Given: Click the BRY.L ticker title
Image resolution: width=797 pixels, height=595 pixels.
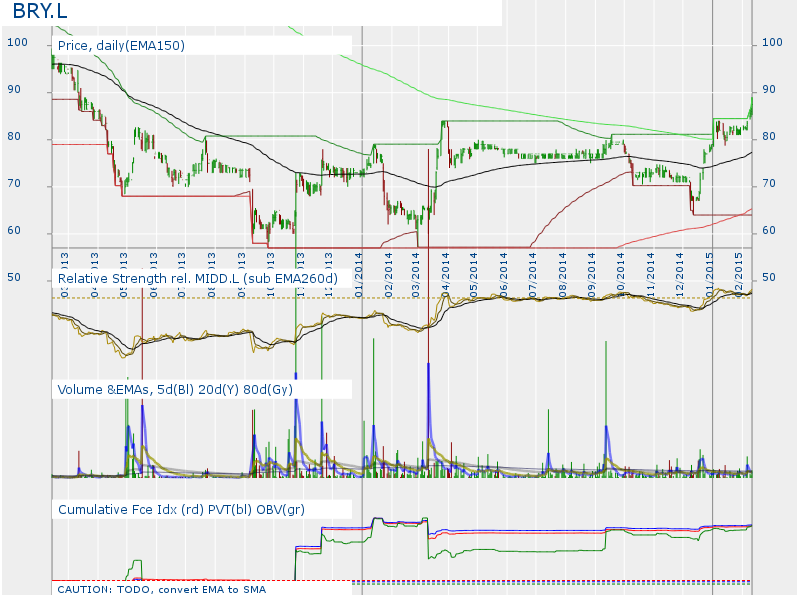Looking at the screenshot, I should pyautogui.click(x=40, y=11).
